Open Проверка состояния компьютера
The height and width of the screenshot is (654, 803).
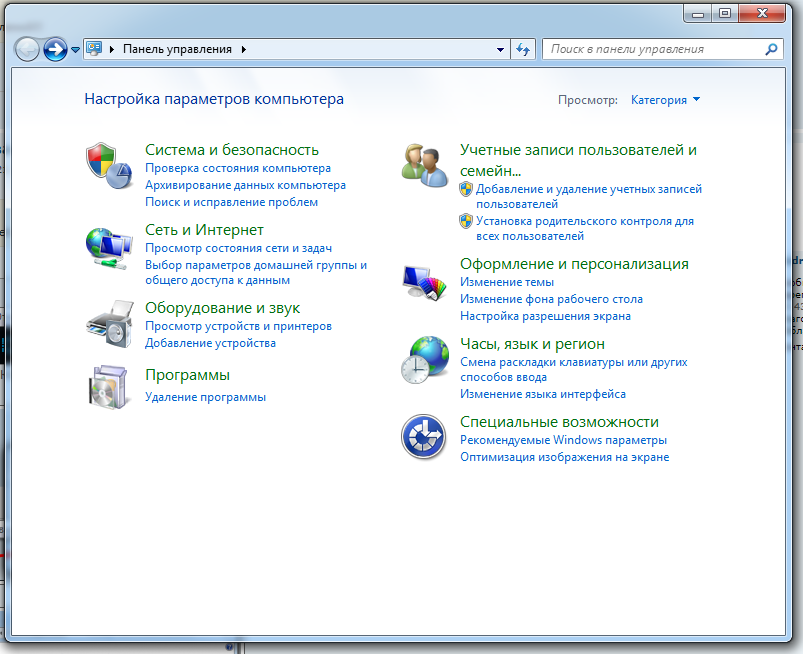click(x=238, y=168)
